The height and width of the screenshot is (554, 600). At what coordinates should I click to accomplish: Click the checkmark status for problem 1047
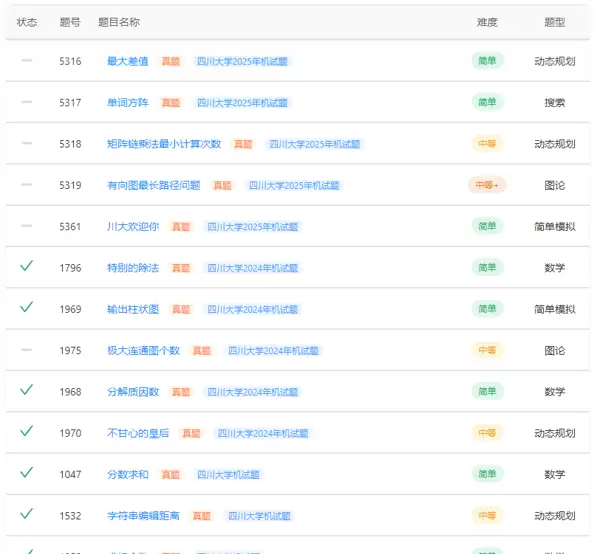pos(27,472)
